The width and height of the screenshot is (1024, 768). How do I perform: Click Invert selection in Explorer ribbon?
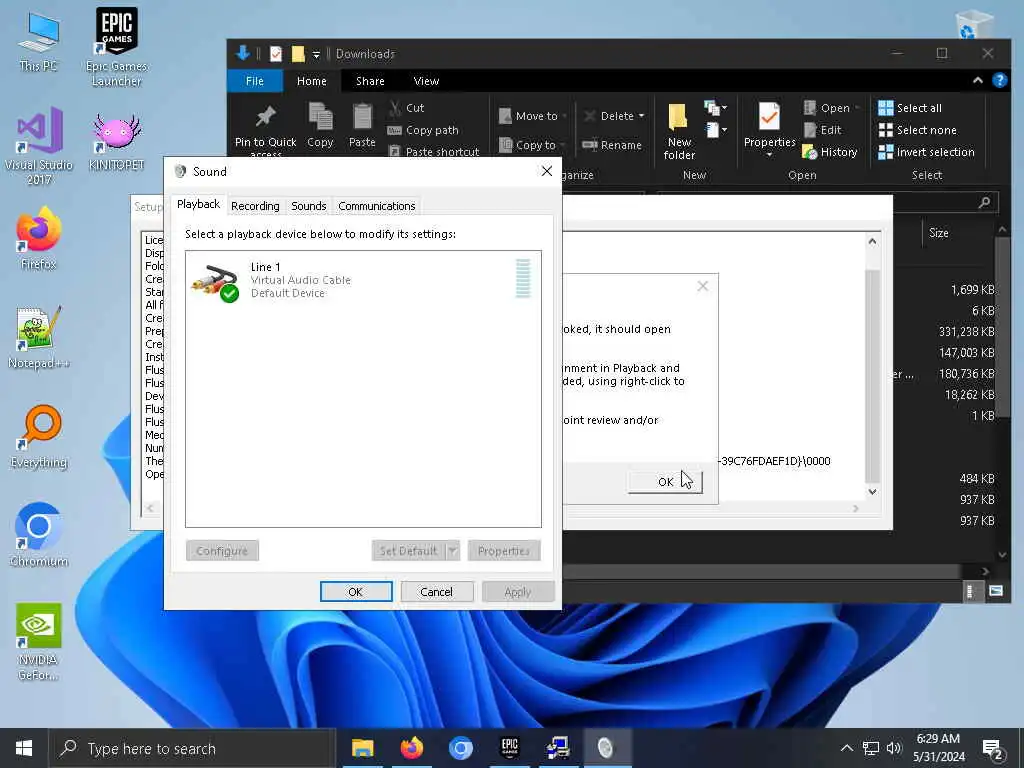[926, 152]
